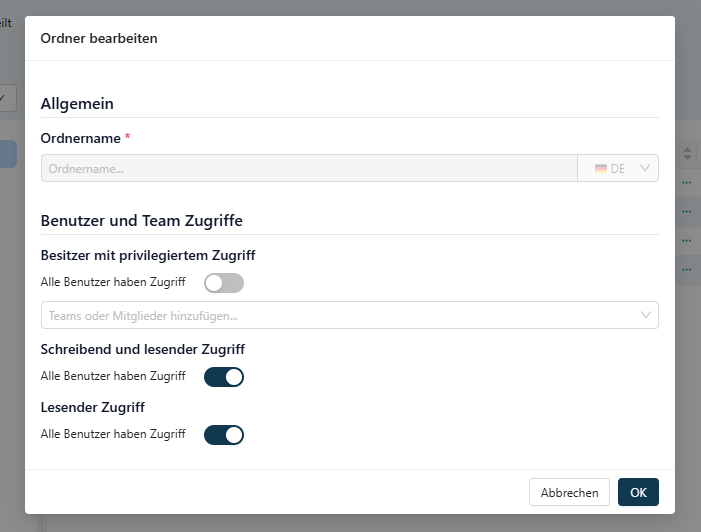The height and width of the screenshot is (532, 701).
Task: Expand the Teams oder Mitglieder hinzufügen dropdown
Action: click(x=350, y=315)
